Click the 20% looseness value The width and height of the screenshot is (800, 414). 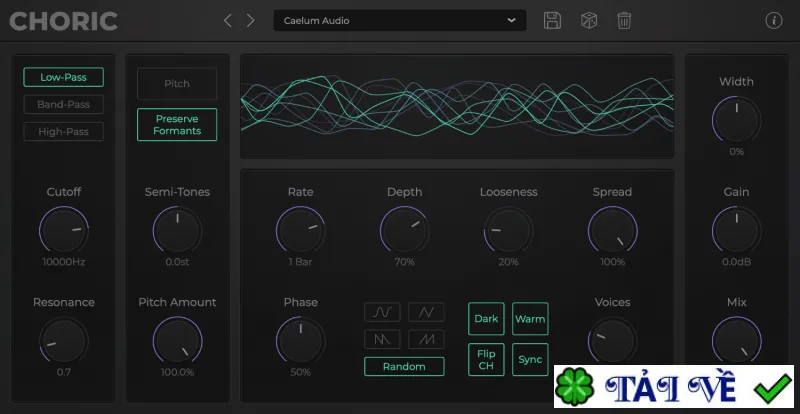(x=509, y=262)
